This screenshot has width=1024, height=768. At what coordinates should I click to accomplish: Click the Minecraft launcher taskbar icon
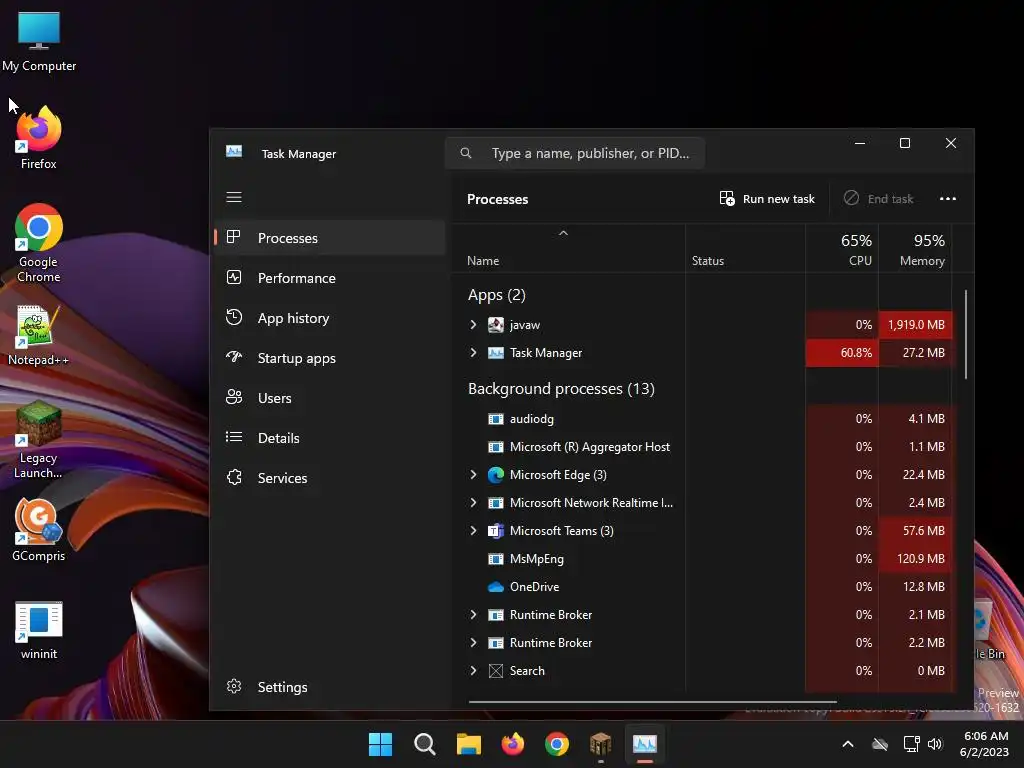click(x=601, y=744)
